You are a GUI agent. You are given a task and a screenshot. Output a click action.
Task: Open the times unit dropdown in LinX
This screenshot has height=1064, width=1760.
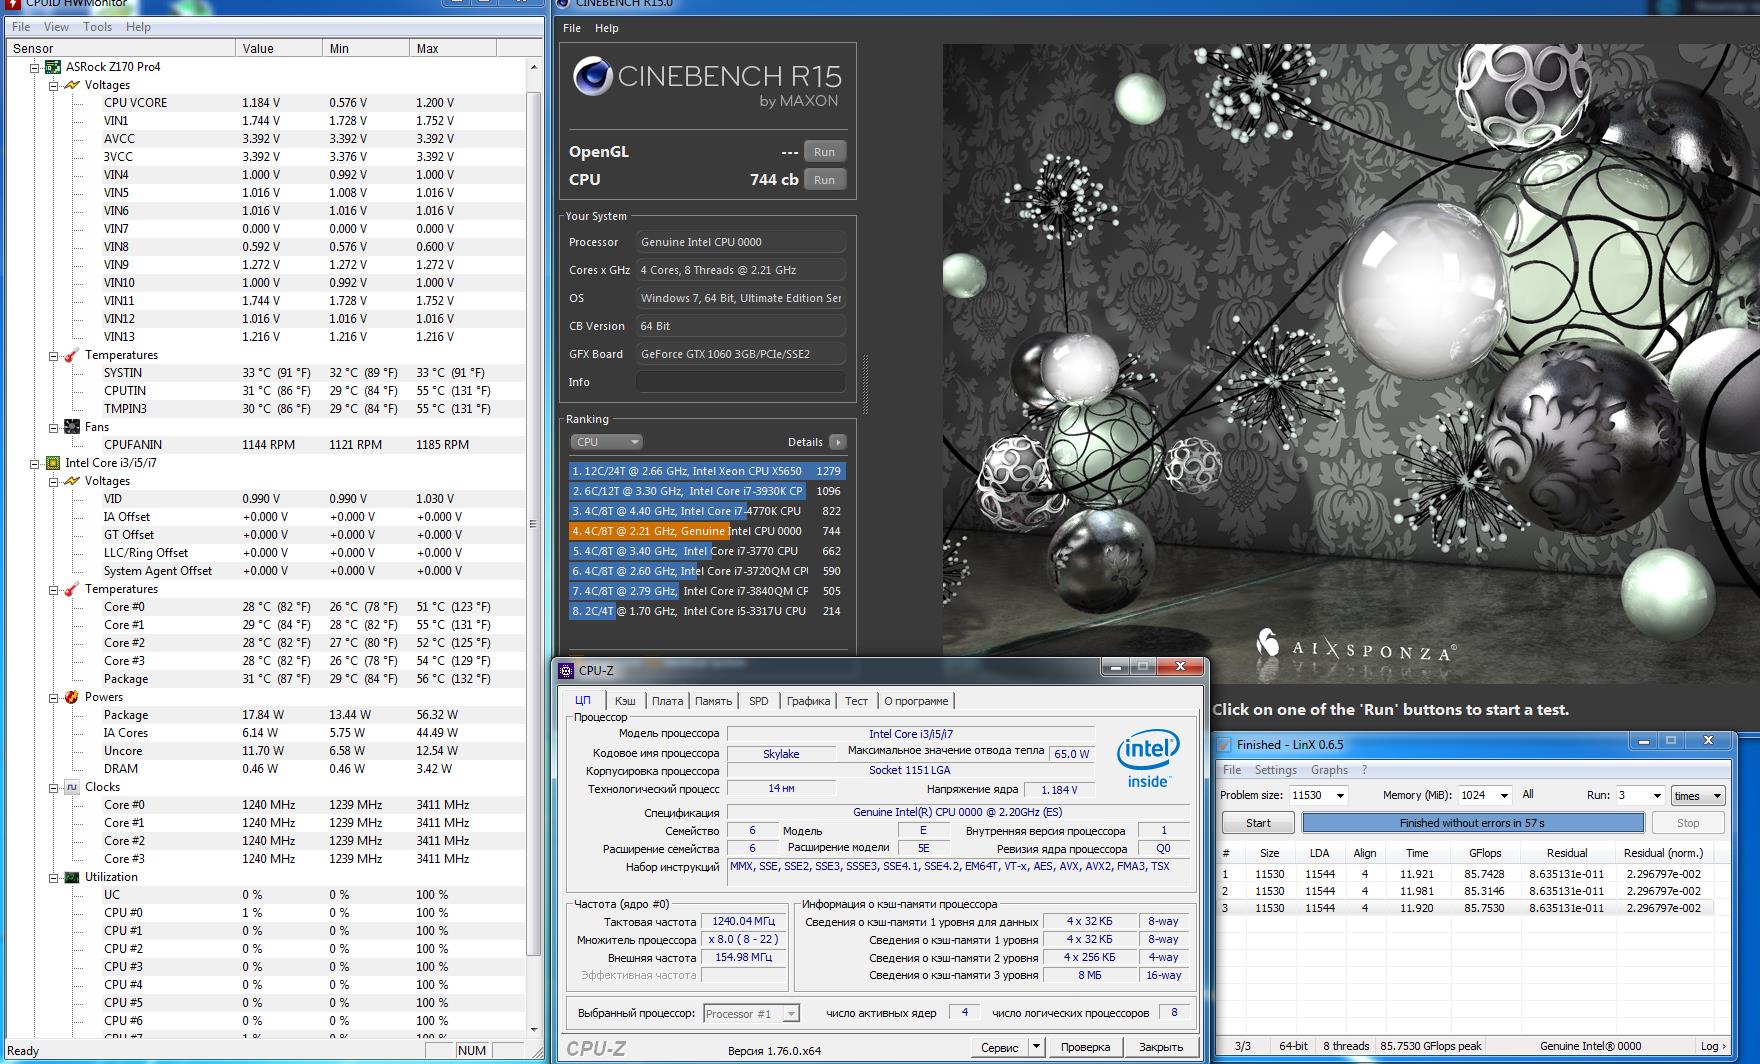tap(1716, 796)
